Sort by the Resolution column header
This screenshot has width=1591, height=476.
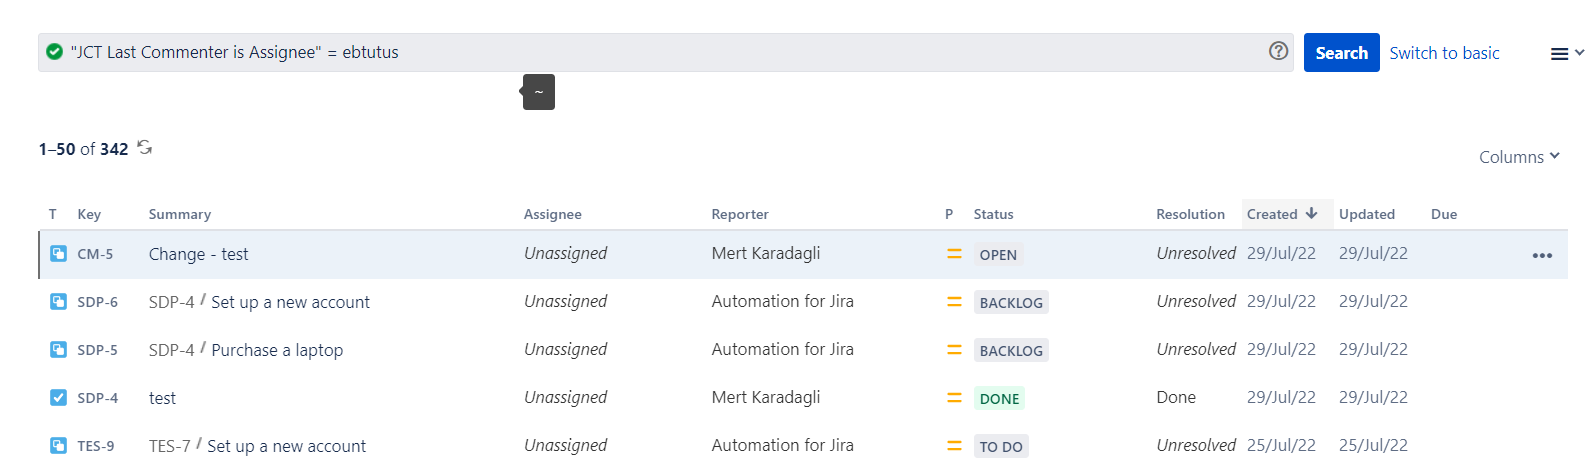pos(1190,214)
